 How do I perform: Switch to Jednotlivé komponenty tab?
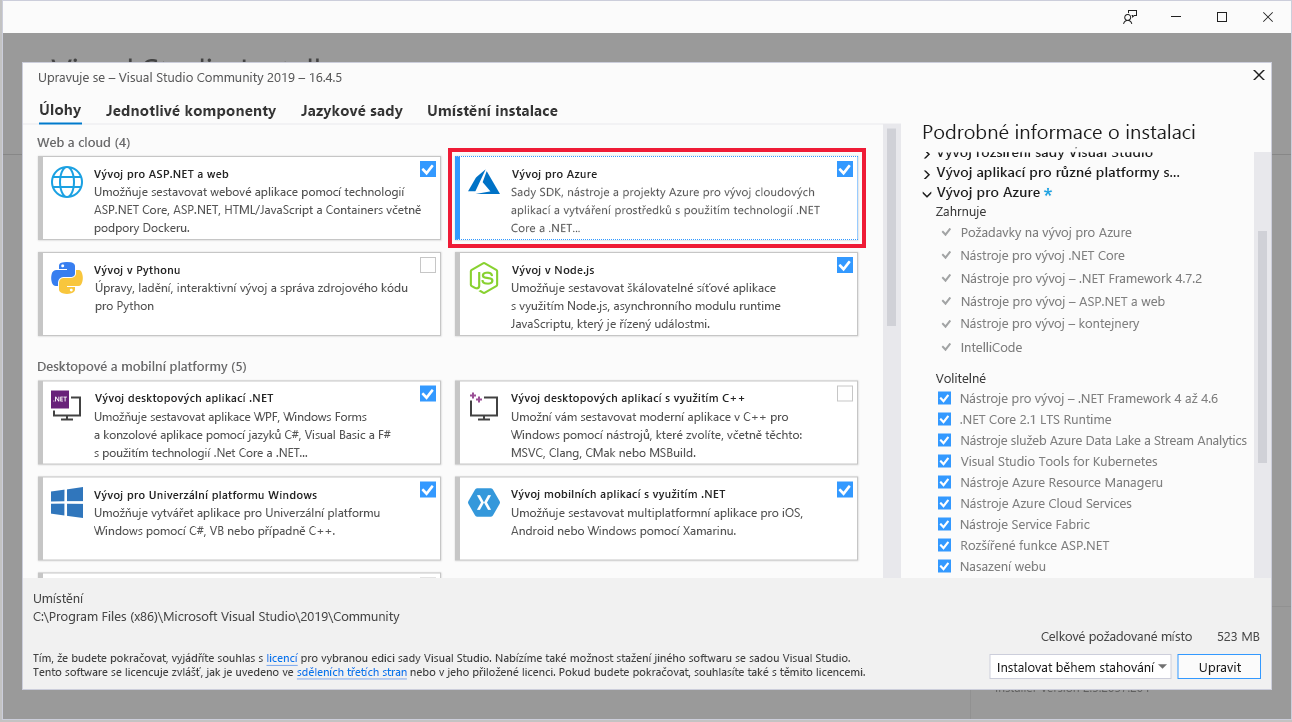point(191,111)
